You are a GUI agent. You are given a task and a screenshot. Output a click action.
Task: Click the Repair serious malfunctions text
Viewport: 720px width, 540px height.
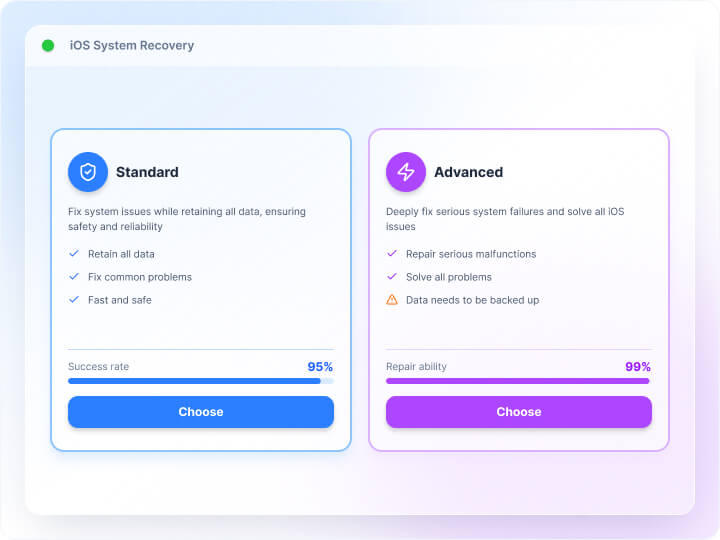click(471, 254)
